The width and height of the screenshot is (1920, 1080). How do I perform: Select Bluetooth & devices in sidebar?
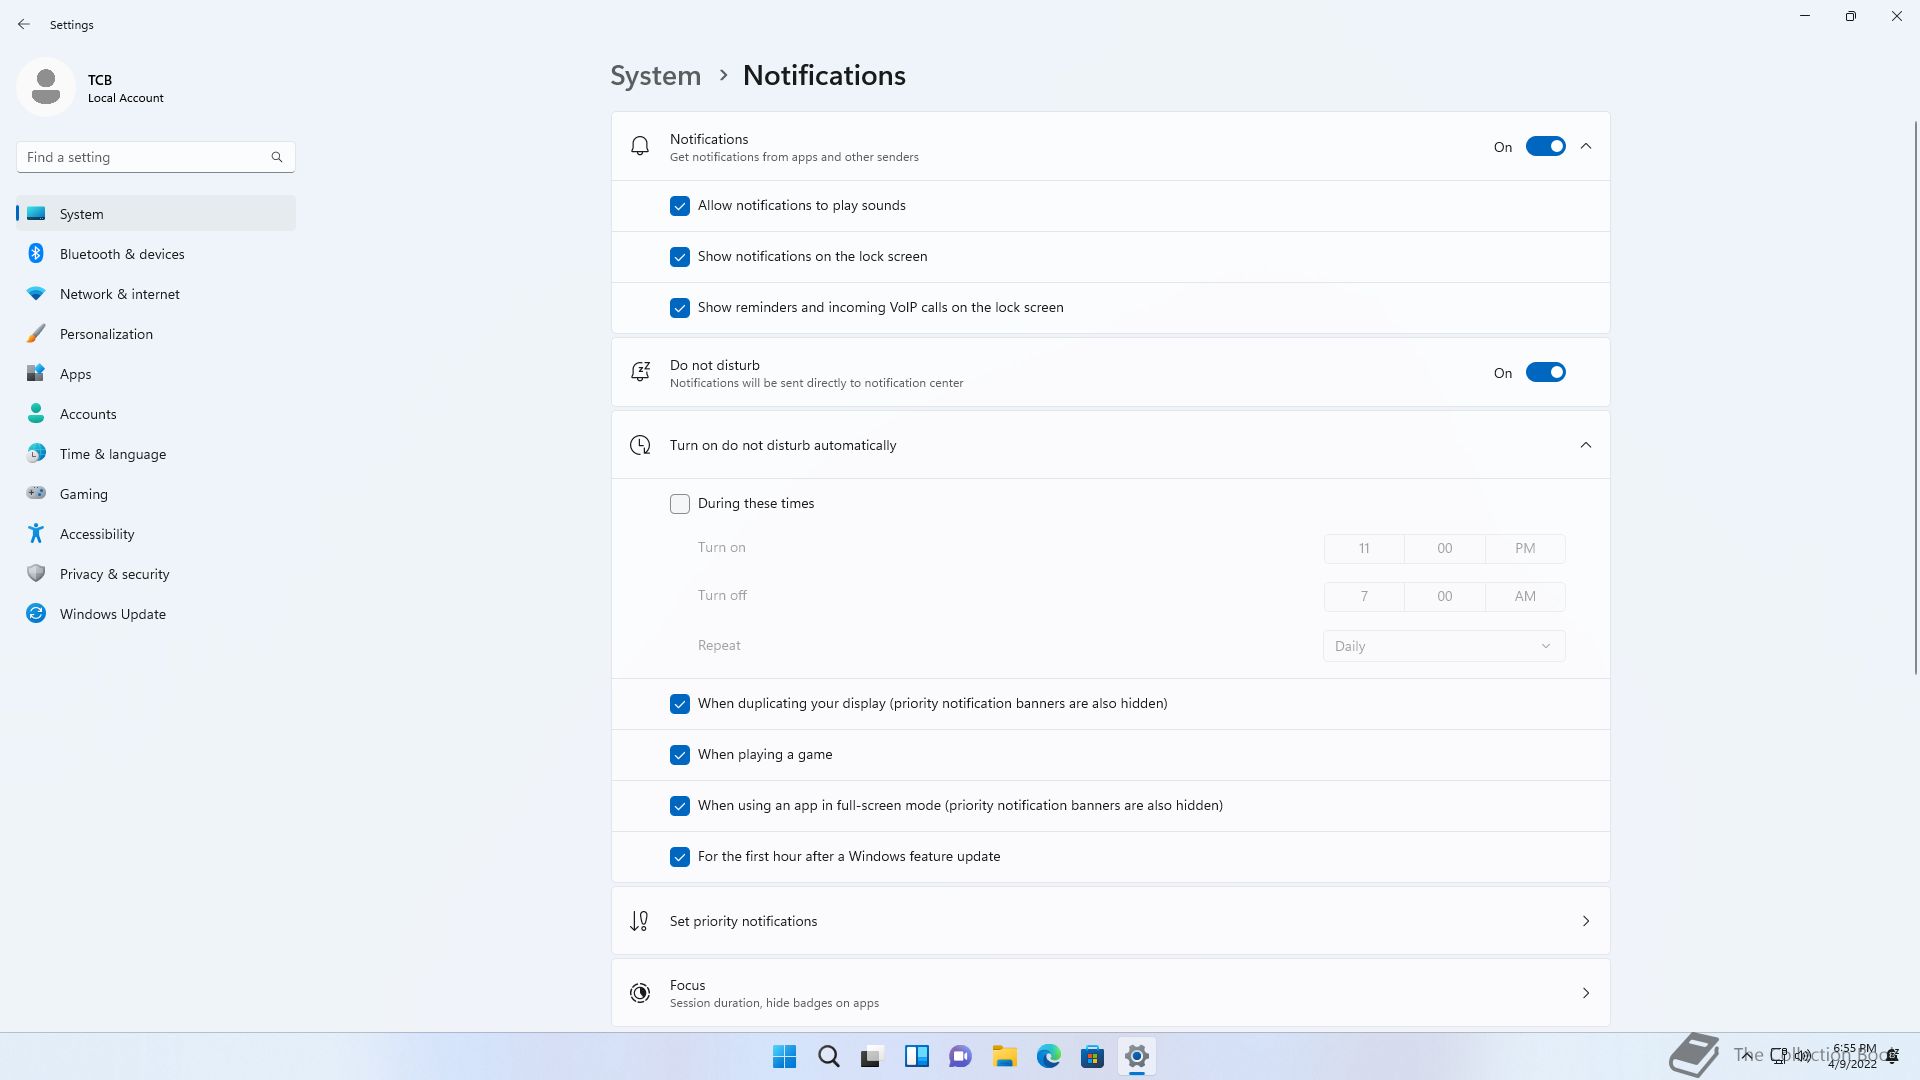(122, 254)
